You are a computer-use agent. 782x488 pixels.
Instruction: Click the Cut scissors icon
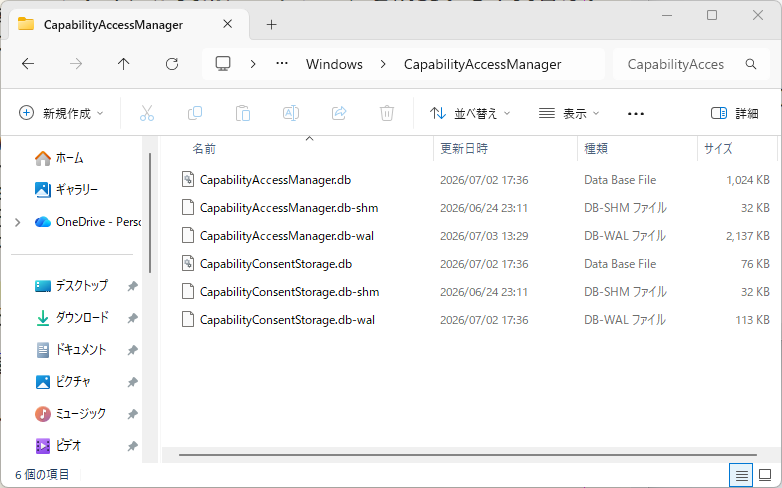(147, 113)
